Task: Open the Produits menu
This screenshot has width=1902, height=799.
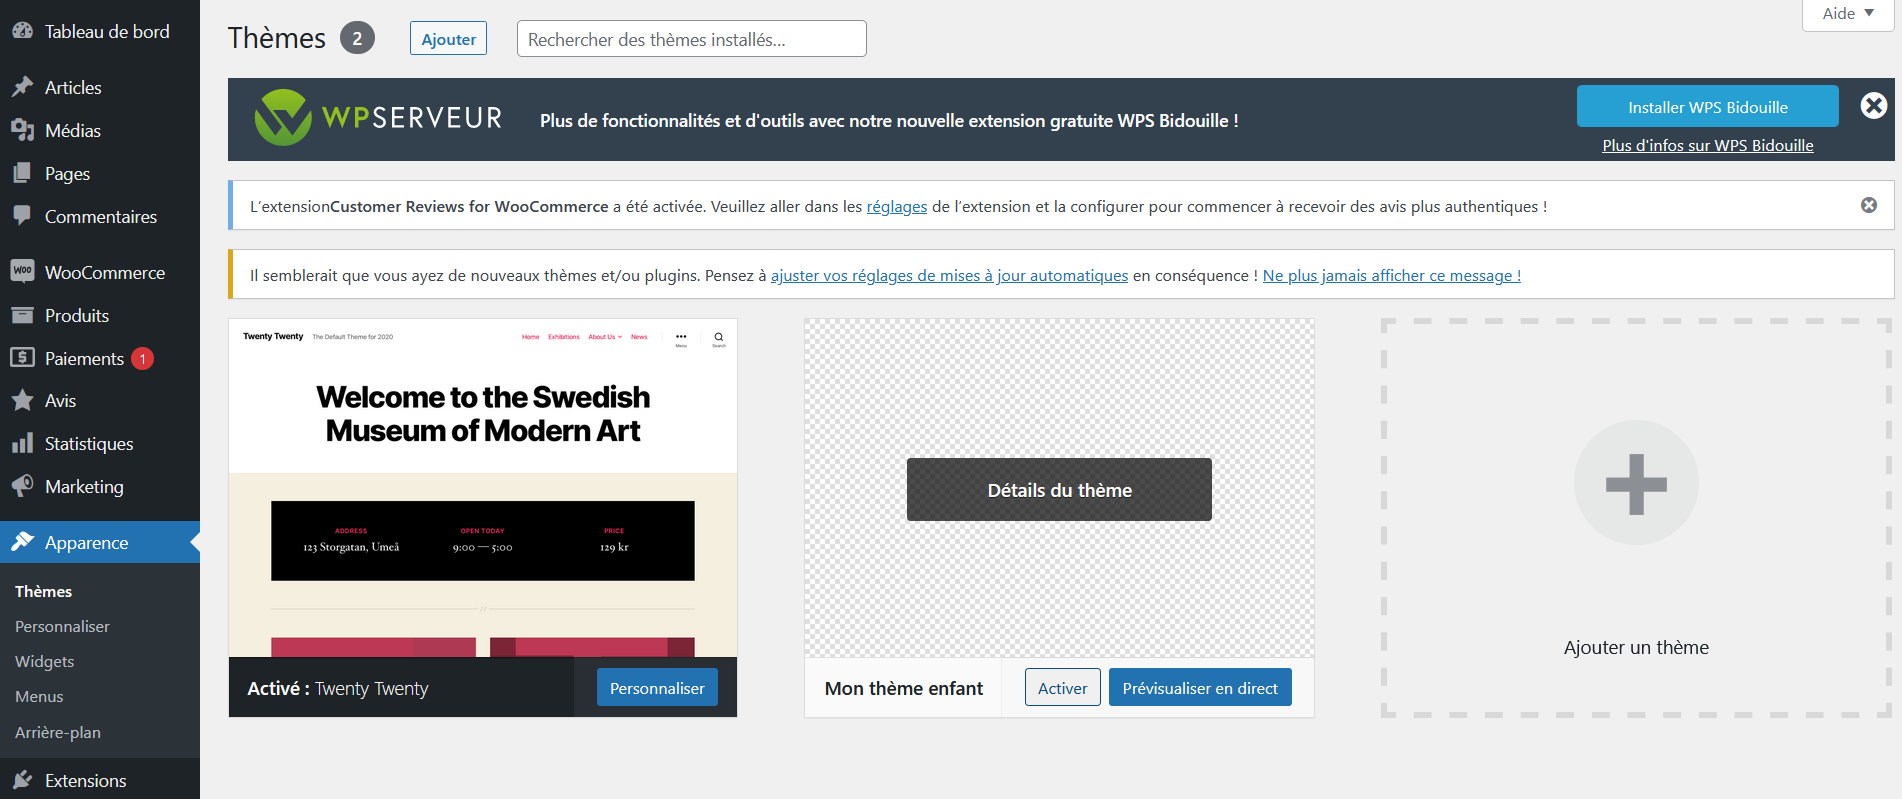Action: point(100,315)
